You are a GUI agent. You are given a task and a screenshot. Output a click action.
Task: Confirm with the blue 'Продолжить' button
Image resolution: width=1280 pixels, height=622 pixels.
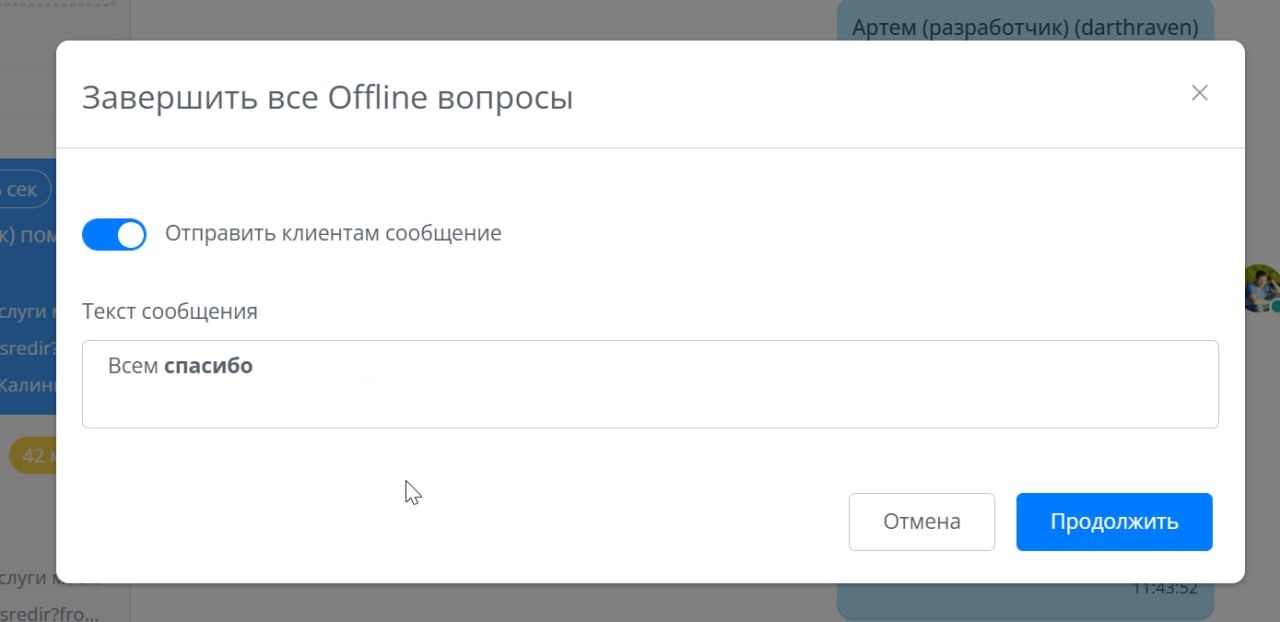click(x=1114, y=521)
